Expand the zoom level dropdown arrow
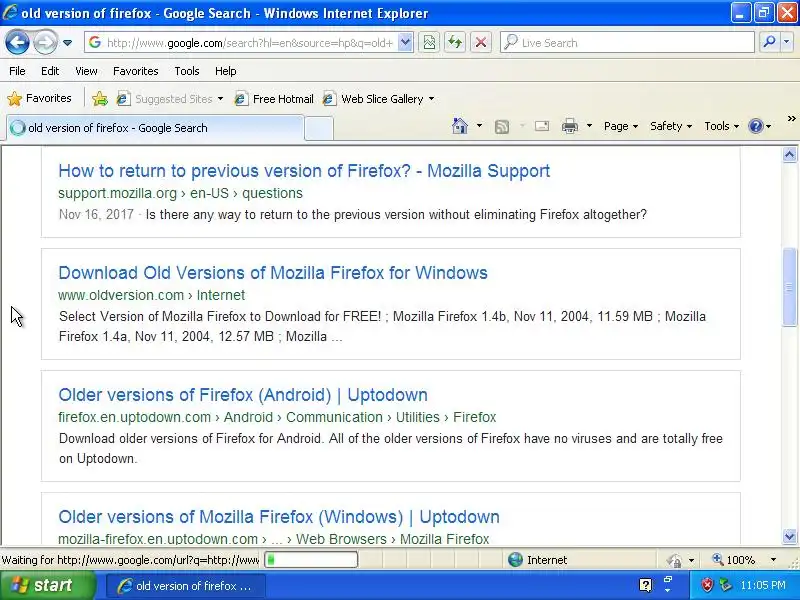The width and height of the screenshot is (800, 600). [773, 560]
